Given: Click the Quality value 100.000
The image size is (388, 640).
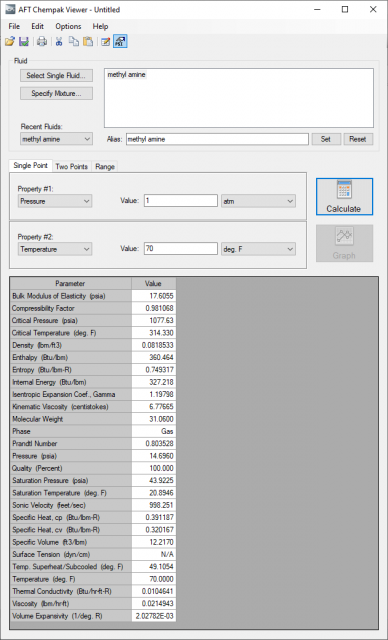Looking at the screenshot, I should pos(153,468).
